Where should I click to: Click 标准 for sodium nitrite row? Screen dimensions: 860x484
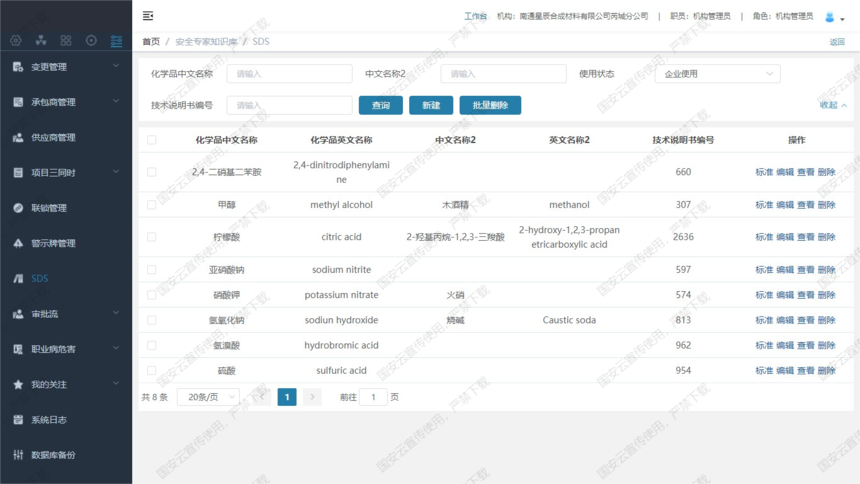tap(764, 269)
